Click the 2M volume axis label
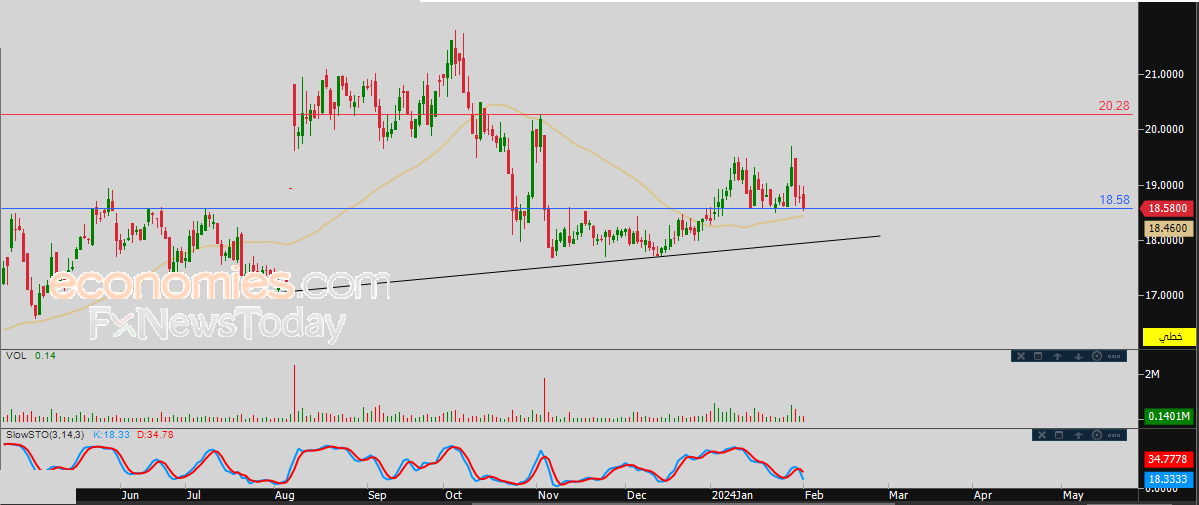Image resolution: width=1199 pixels, height=505 pixels. tap(1152, 374)
